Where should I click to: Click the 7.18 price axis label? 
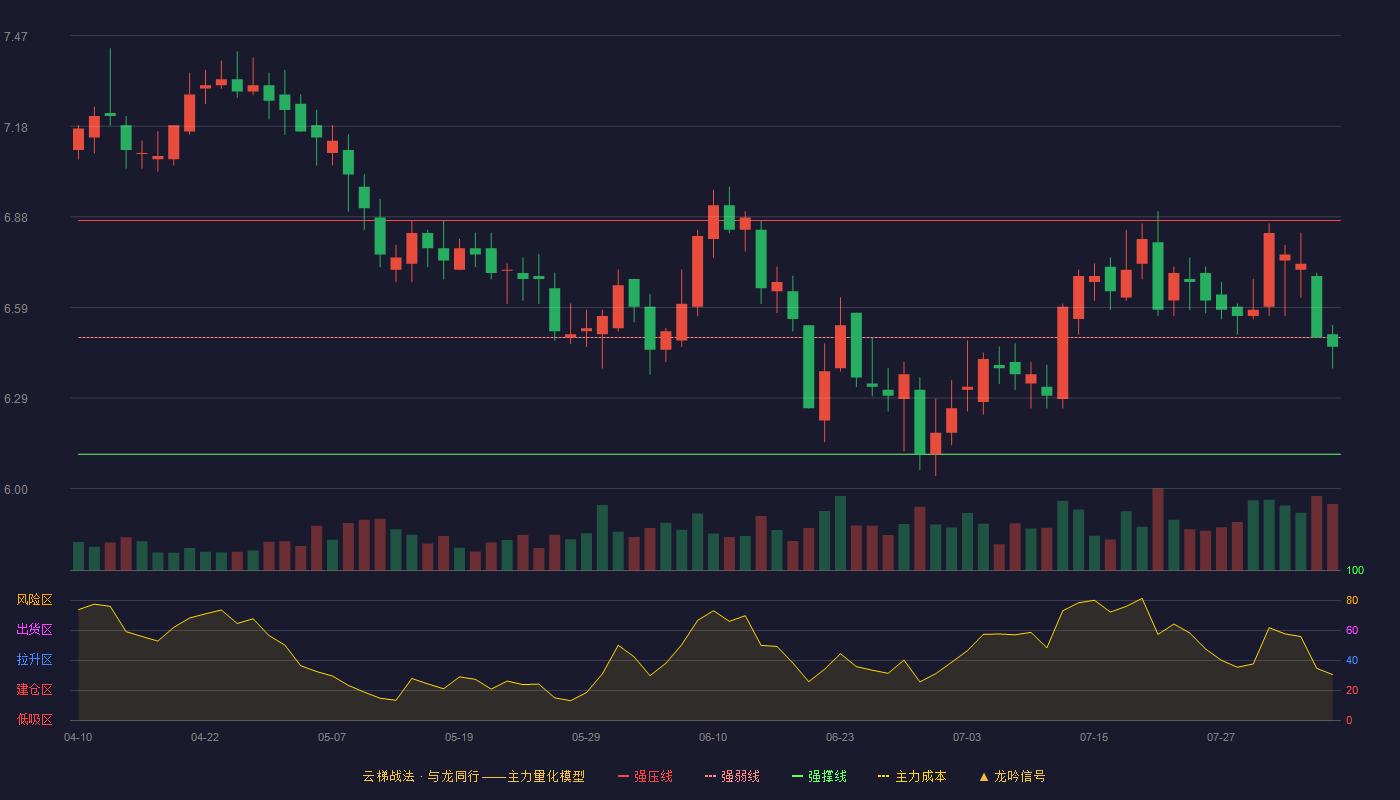pyautogui.click(x=16, y=128)
